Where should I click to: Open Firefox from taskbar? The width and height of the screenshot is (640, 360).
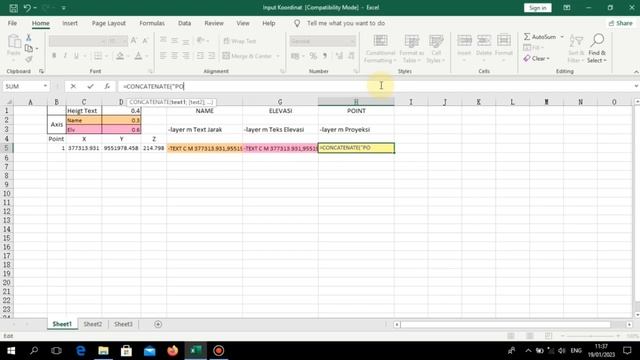click(173, 351)
